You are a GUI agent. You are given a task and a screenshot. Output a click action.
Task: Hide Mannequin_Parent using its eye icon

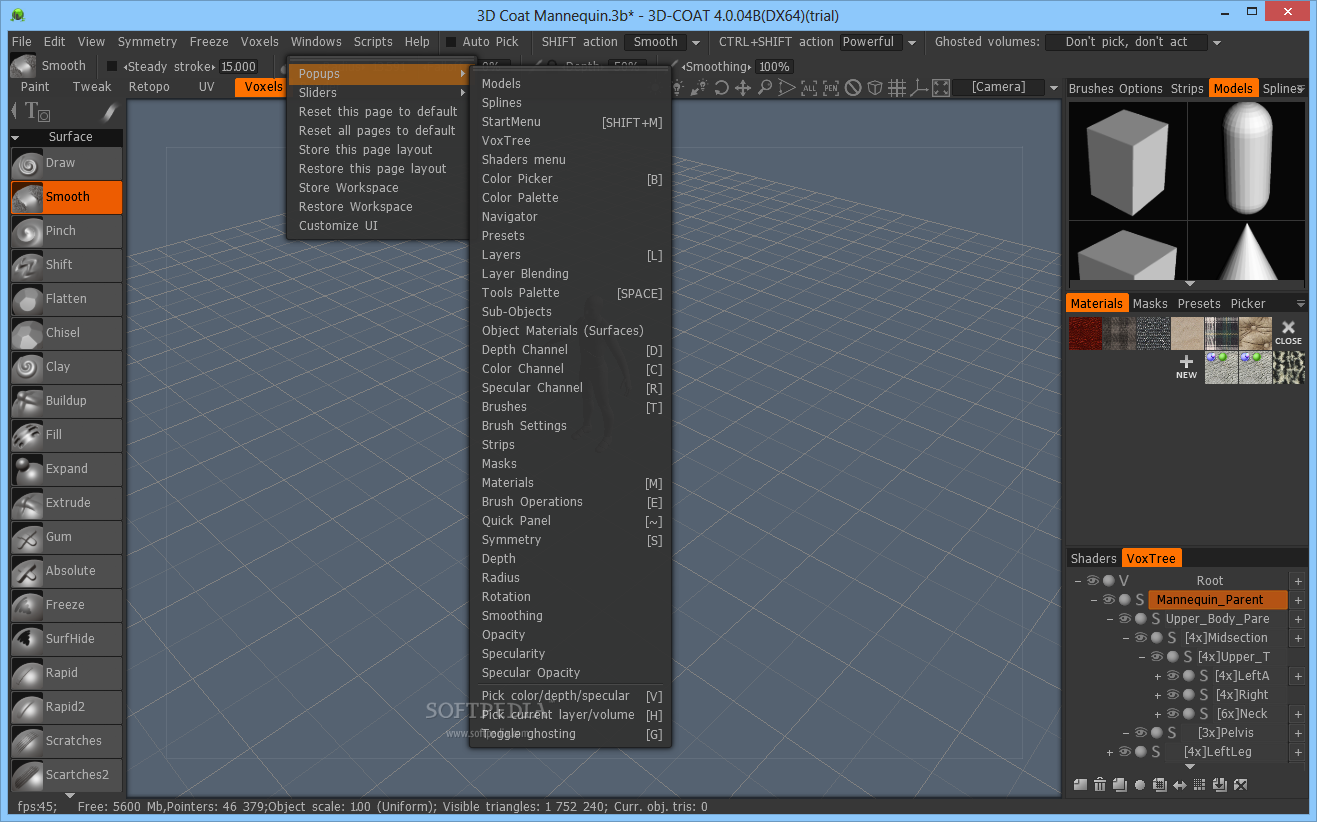click(x=1109, y=600)
